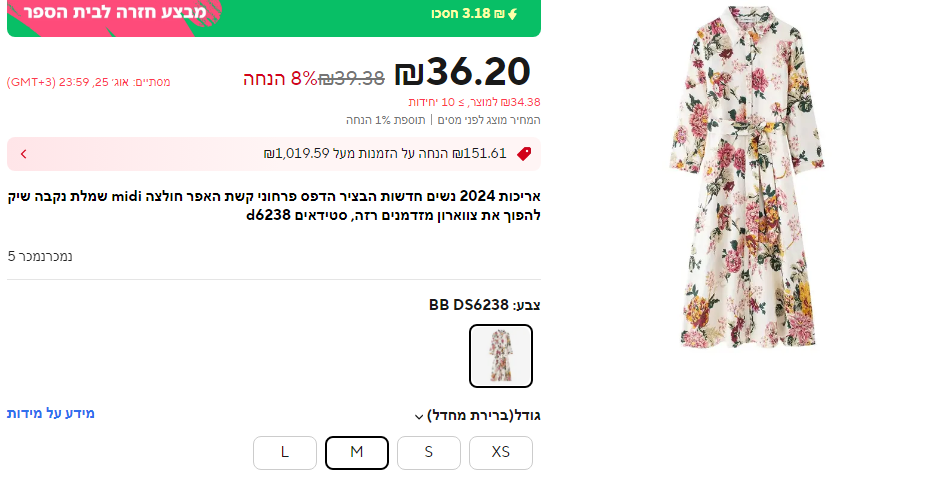The image size is (936, 478).
Task: Open coupon details with the red chevron
Action: click(x=23, y=154)
